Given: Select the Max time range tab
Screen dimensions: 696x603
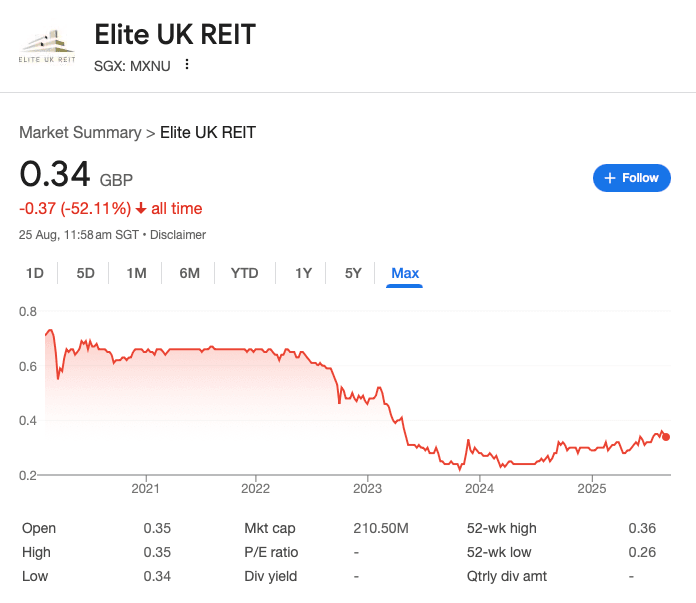Looking at the screenshot, I should [x=405, y=273].
